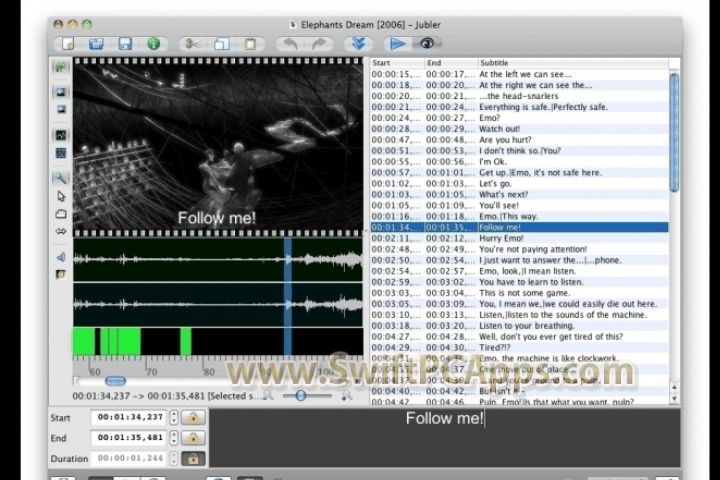Select subtitle row "You'll see!"
The width and height of the screenshot is (720, 480).
[x=519, y=205]
